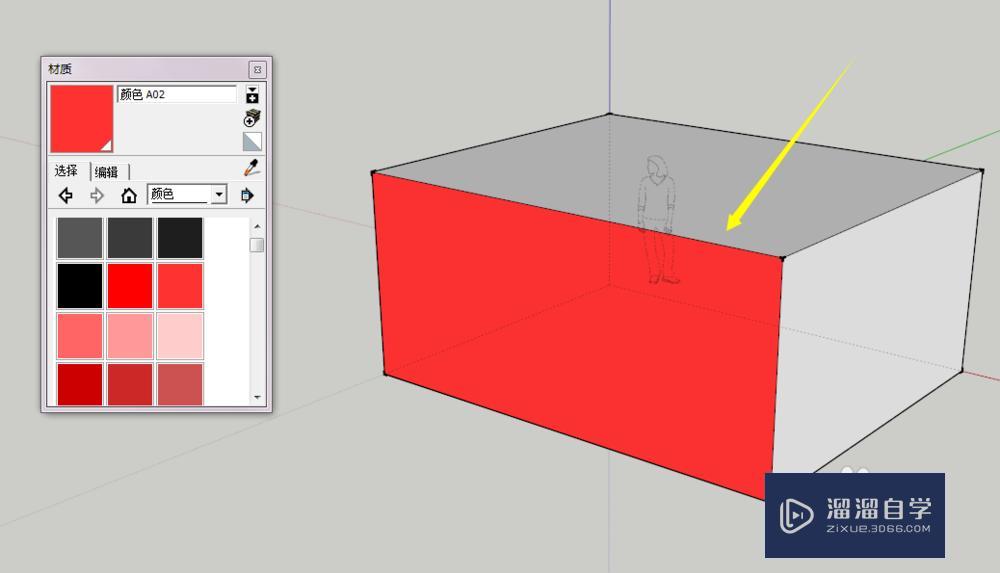Go back with the left arrow icon
The image size is (1000, 573).
pyautogui.click(x=66, y=195)
